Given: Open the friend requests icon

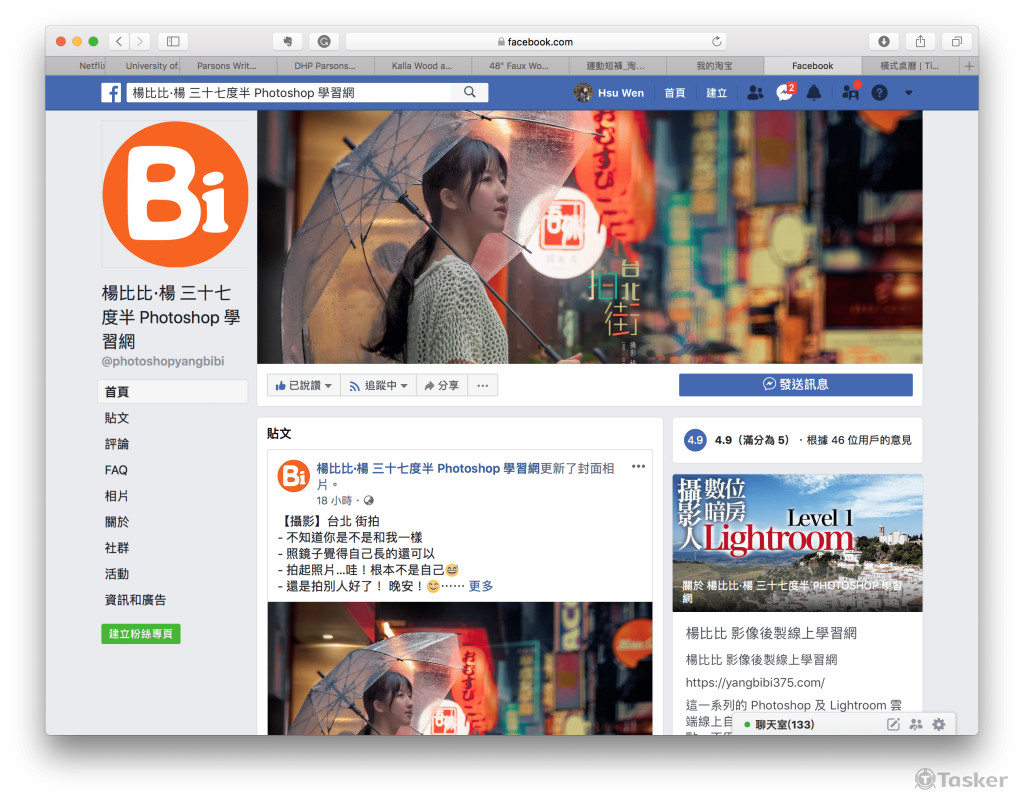Looking at the screenshot, I should 755,93.
